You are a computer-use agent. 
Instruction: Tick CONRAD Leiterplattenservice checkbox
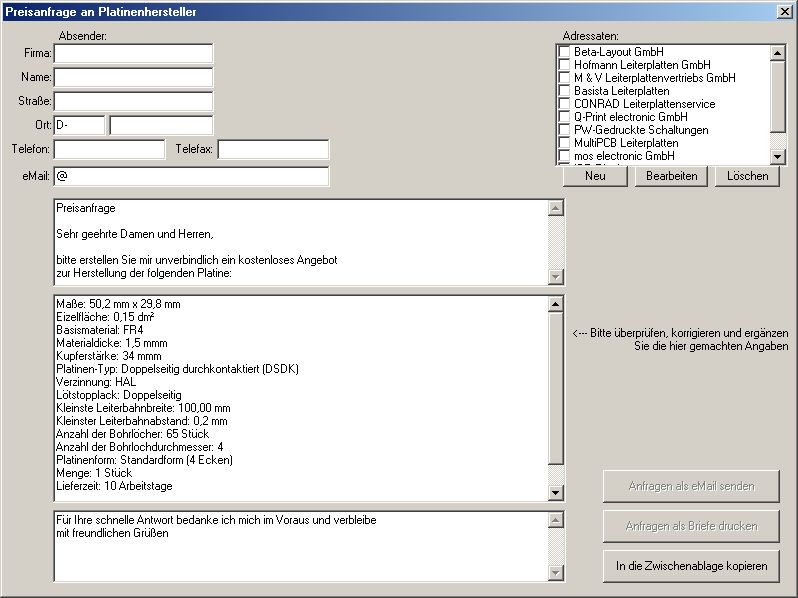pyautogui.click(x=565, y=104)
